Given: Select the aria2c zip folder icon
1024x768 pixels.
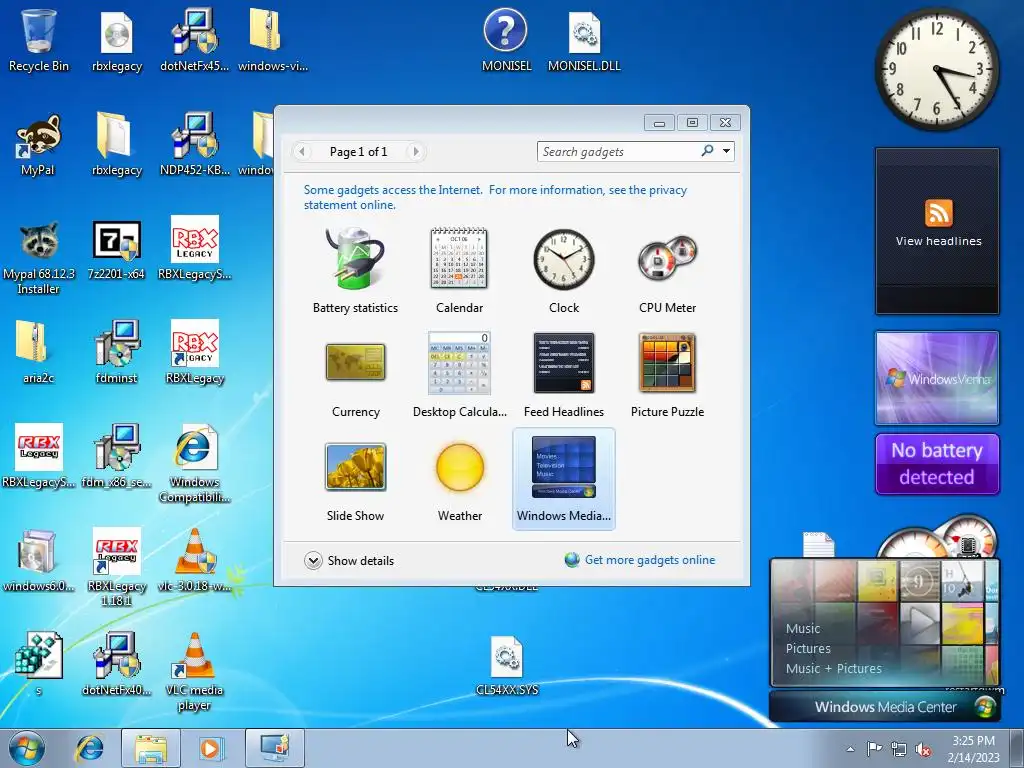Looking at the screenshot, I should tap(38, 352).
